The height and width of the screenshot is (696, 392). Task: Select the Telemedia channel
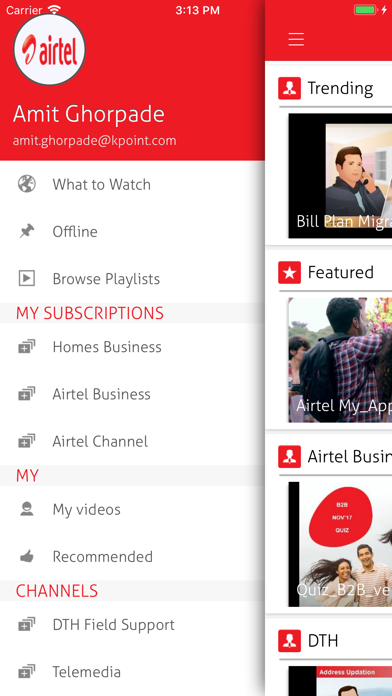click(x=132, y=672)
